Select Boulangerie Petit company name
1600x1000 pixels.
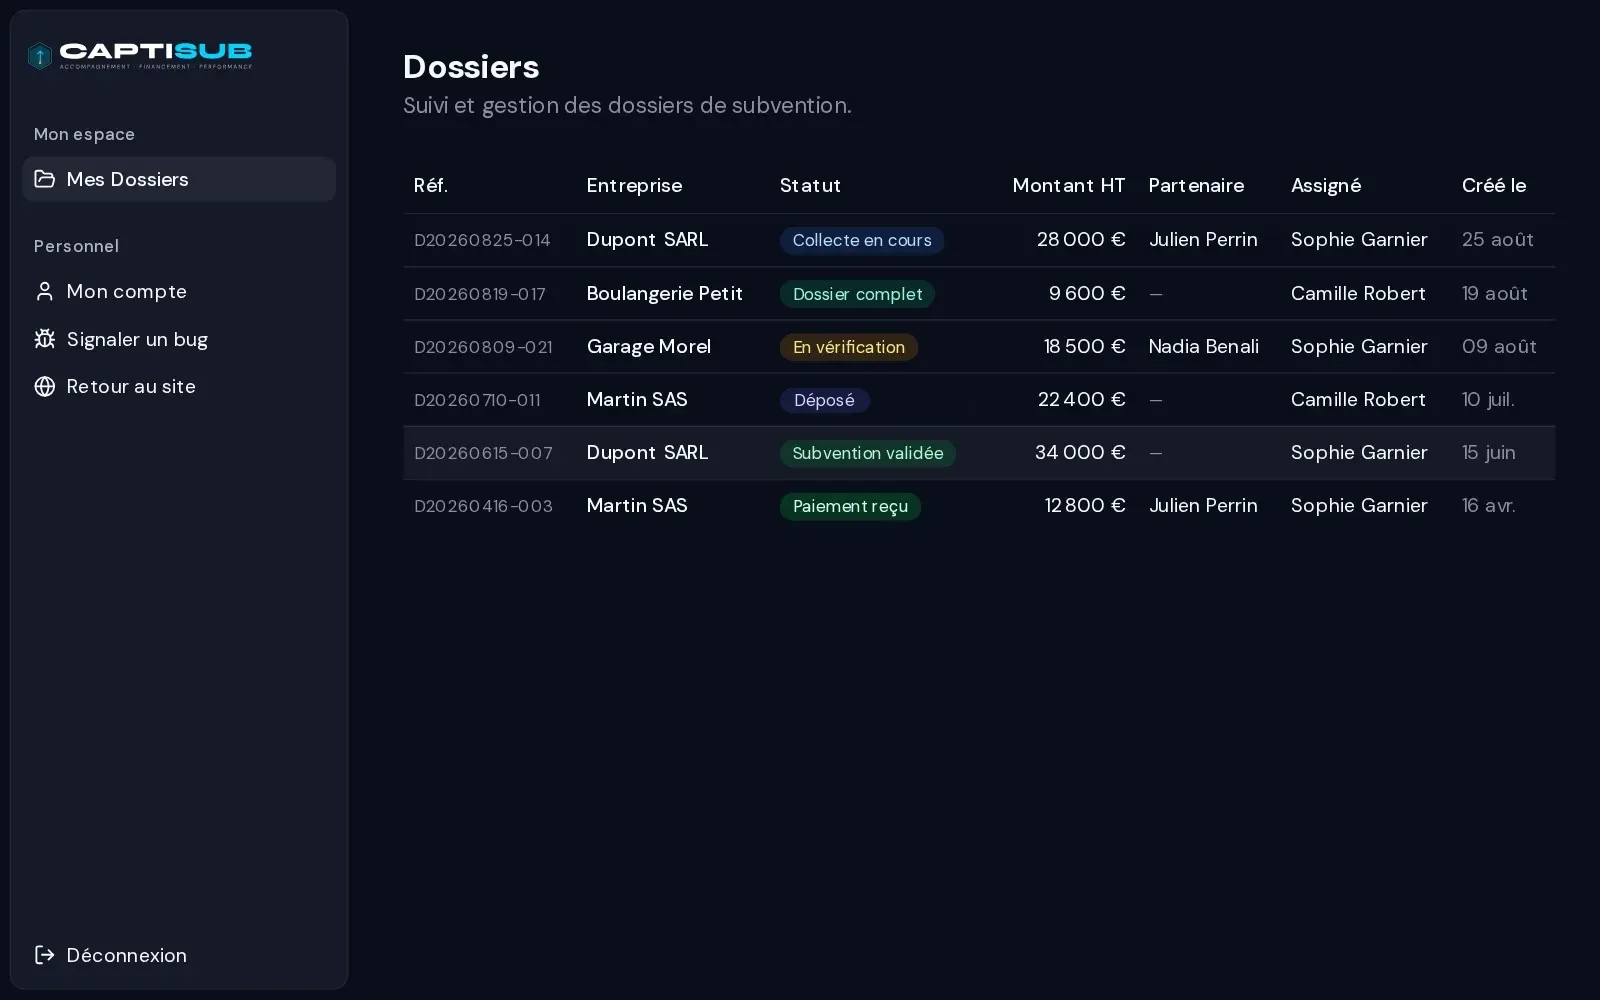tap(664, 293)
